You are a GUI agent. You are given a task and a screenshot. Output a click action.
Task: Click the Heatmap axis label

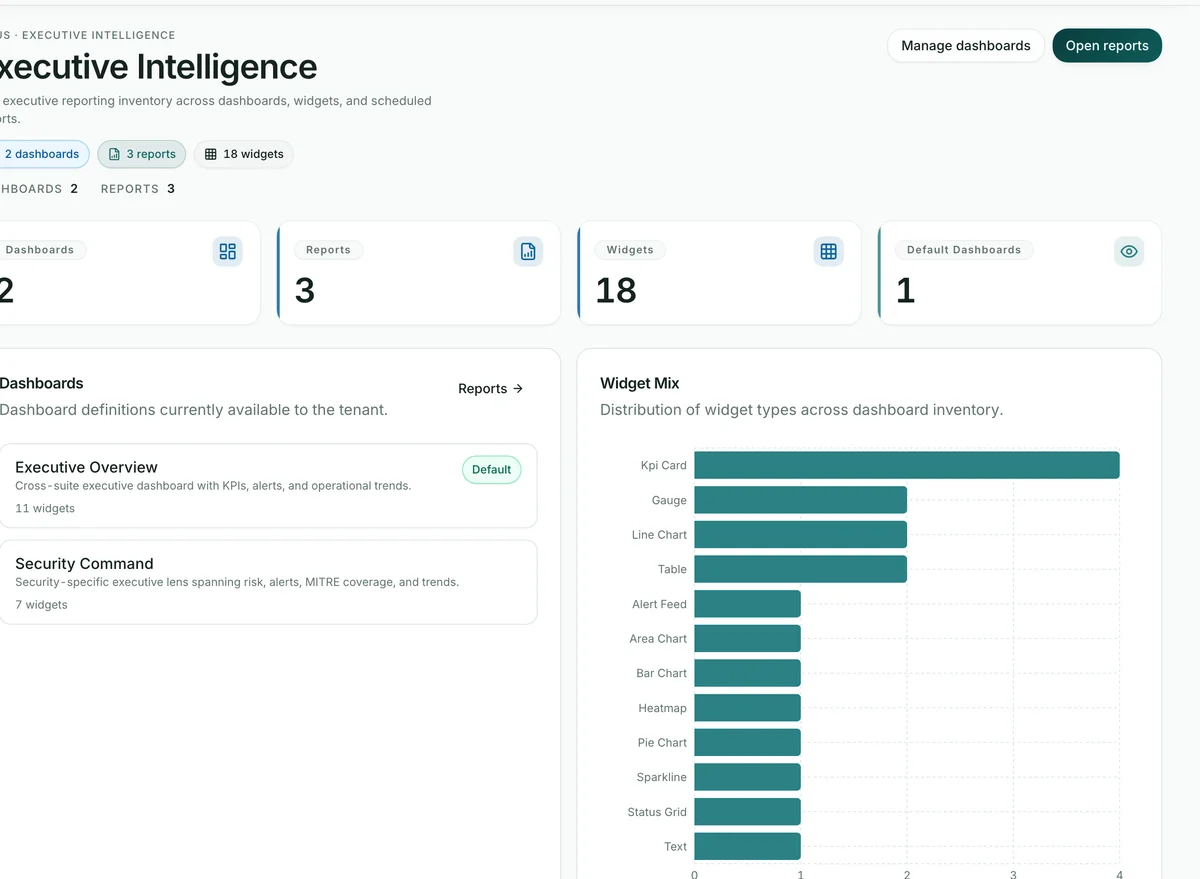663,708
